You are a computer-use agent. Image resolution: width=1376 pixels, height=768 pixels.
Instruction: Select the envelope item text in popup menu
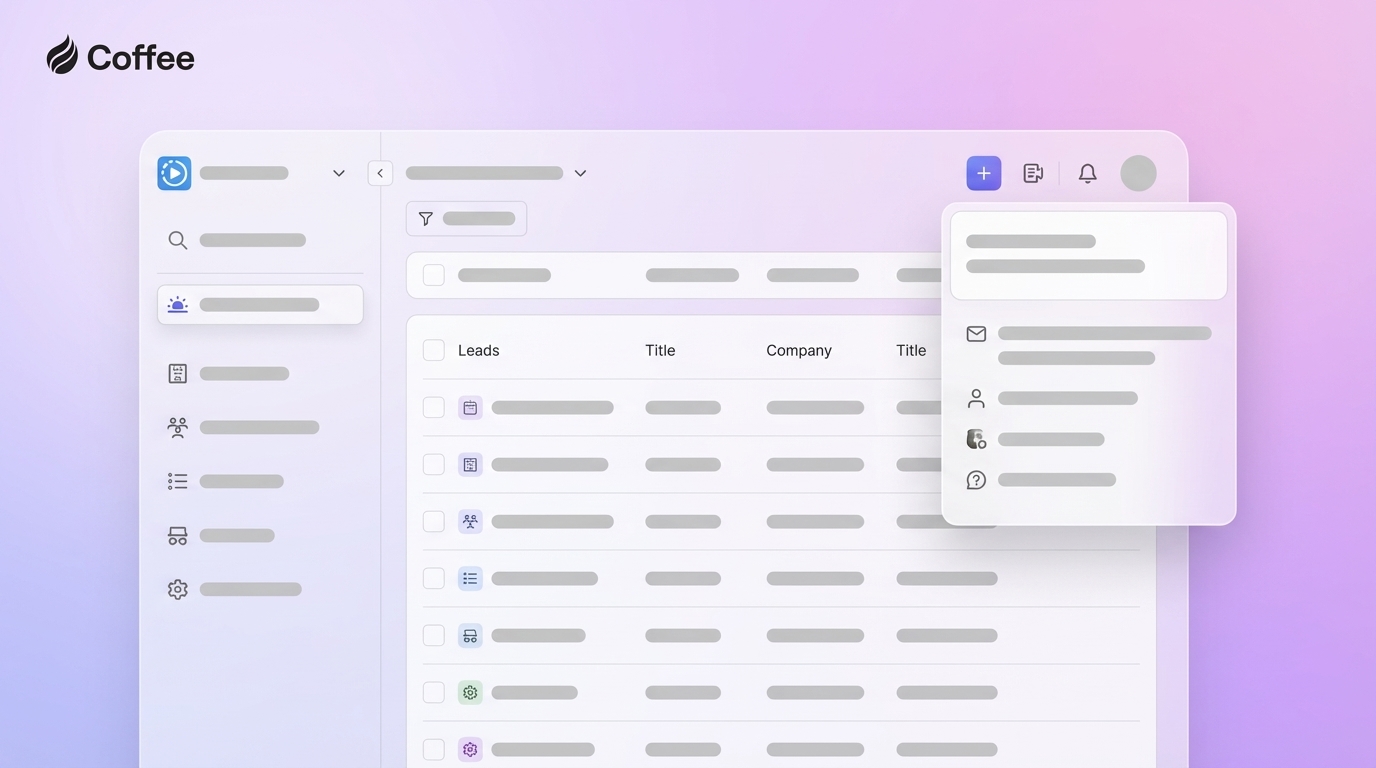[x=1104, y=345]
